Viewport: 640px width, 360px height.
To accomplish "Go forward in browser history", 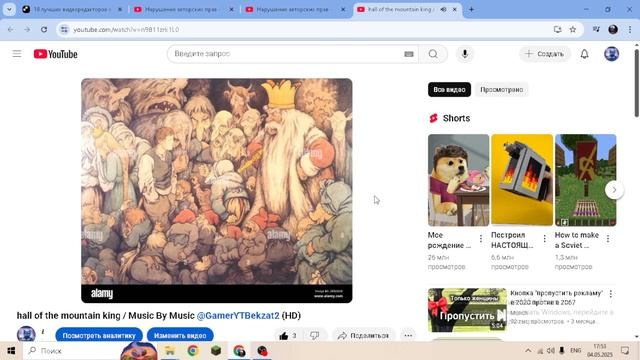I will click(x=27, y=29).
